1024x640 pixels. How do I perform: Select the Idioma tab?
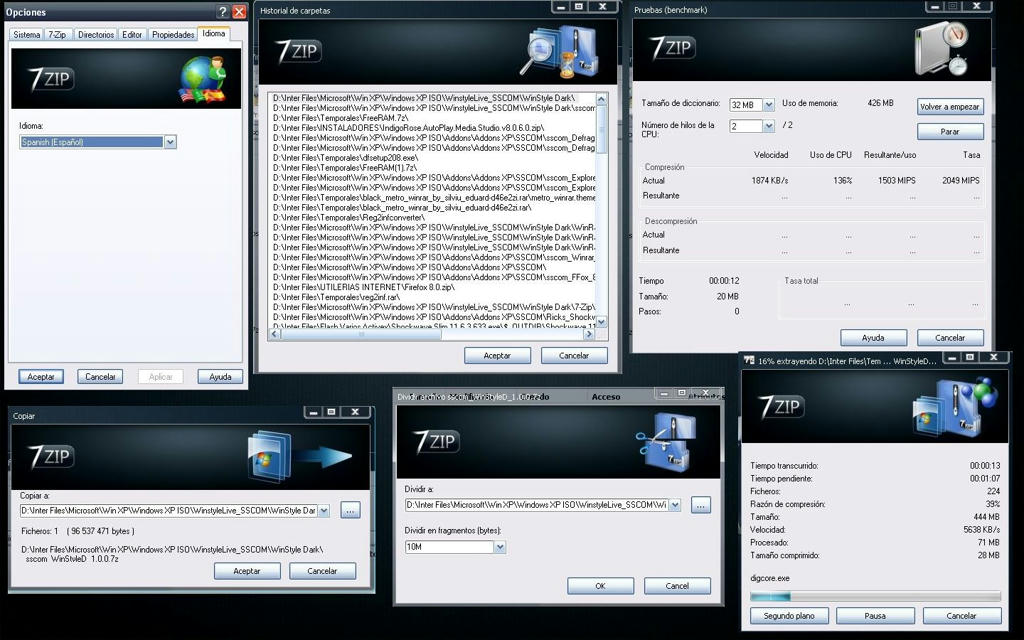(214, 33)
